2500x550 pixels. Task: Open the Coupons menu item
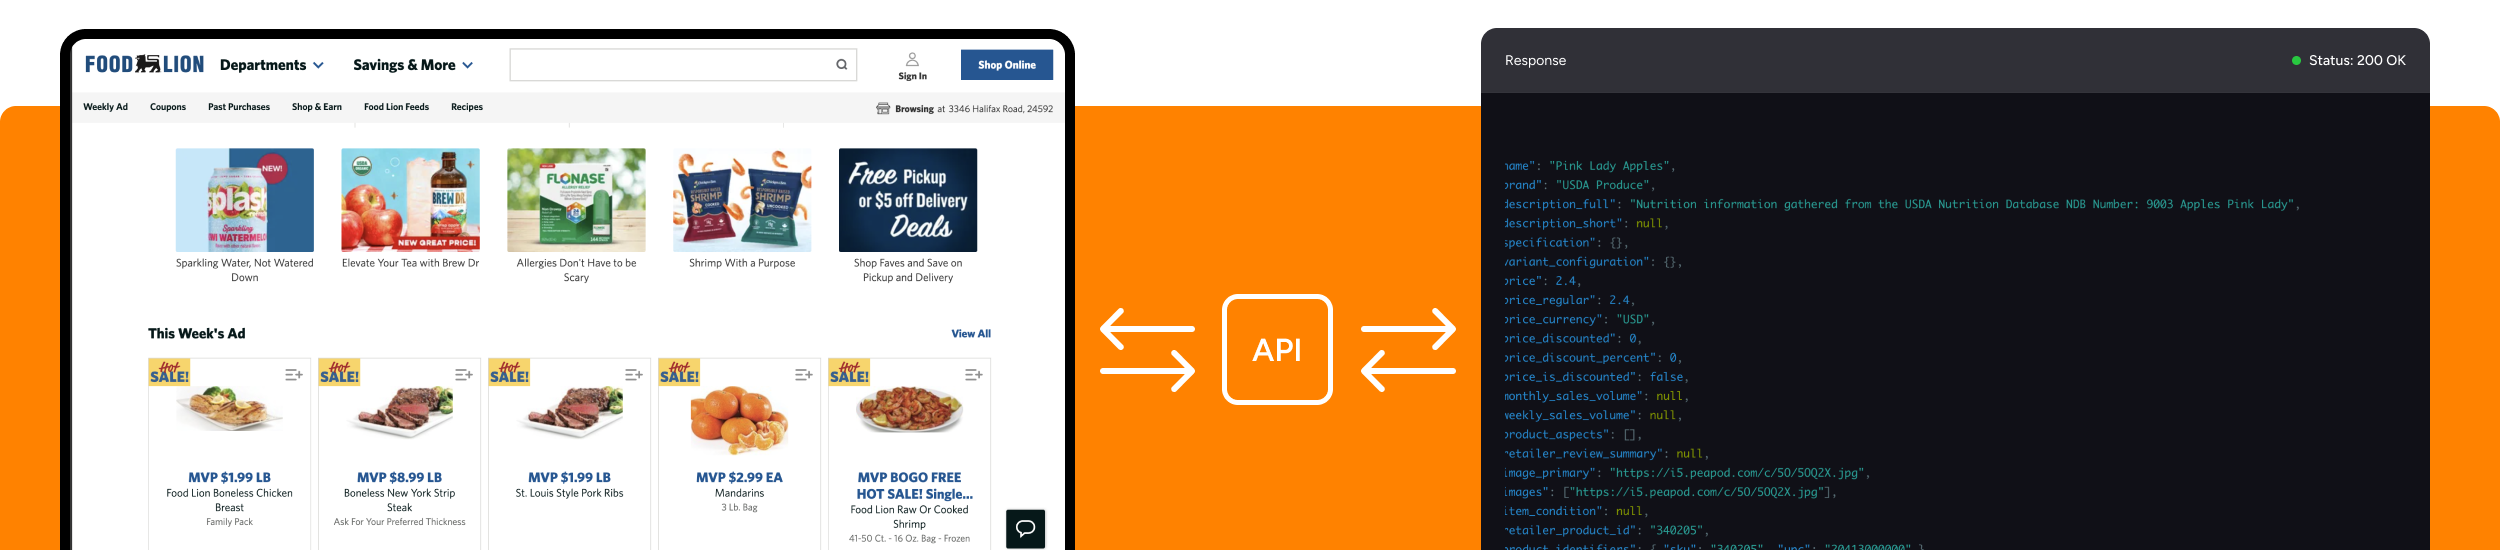[168, 107]
